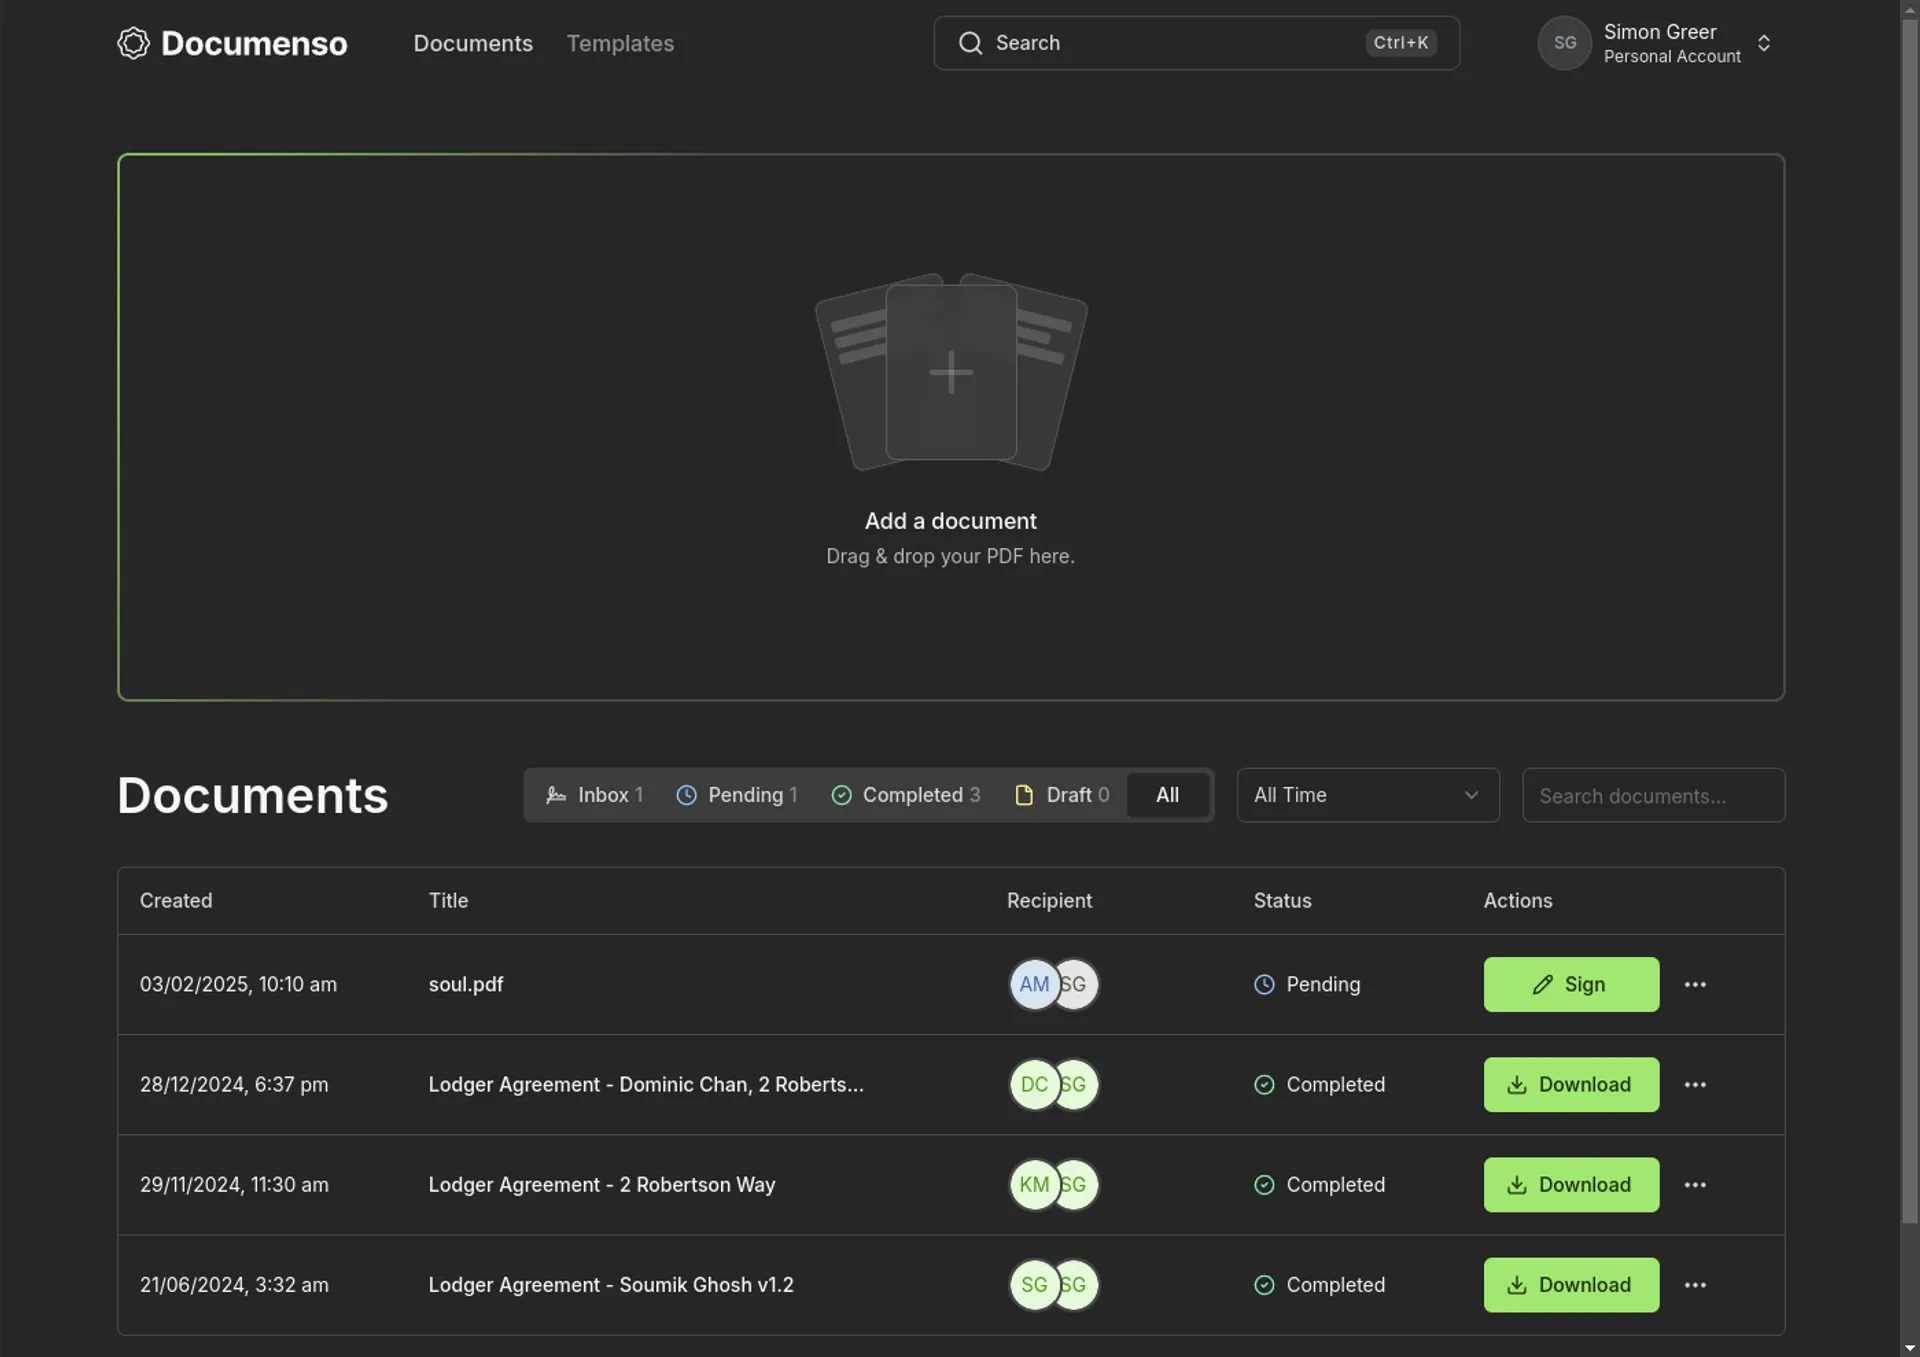Show Pending documents tab
The image size is (1920, 1357).
[x=737, y=795]
